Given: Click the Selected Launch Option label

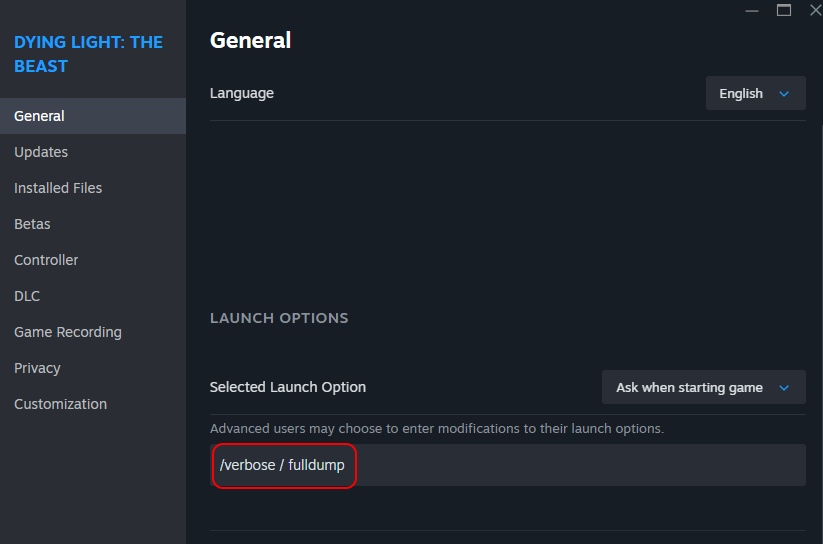Looking at the screenshot, I should (x=288, y=387).
